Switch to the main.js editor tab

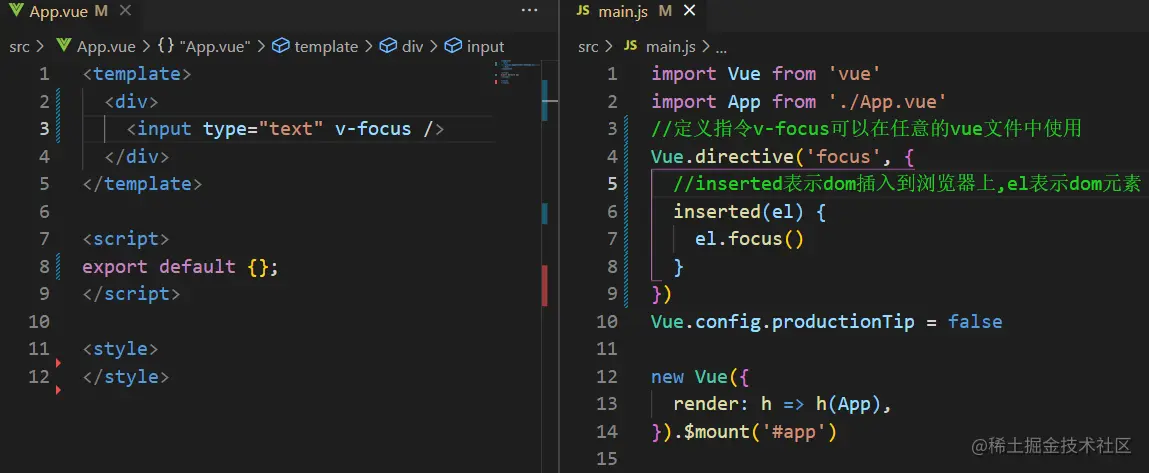click(x=636, y=11)
